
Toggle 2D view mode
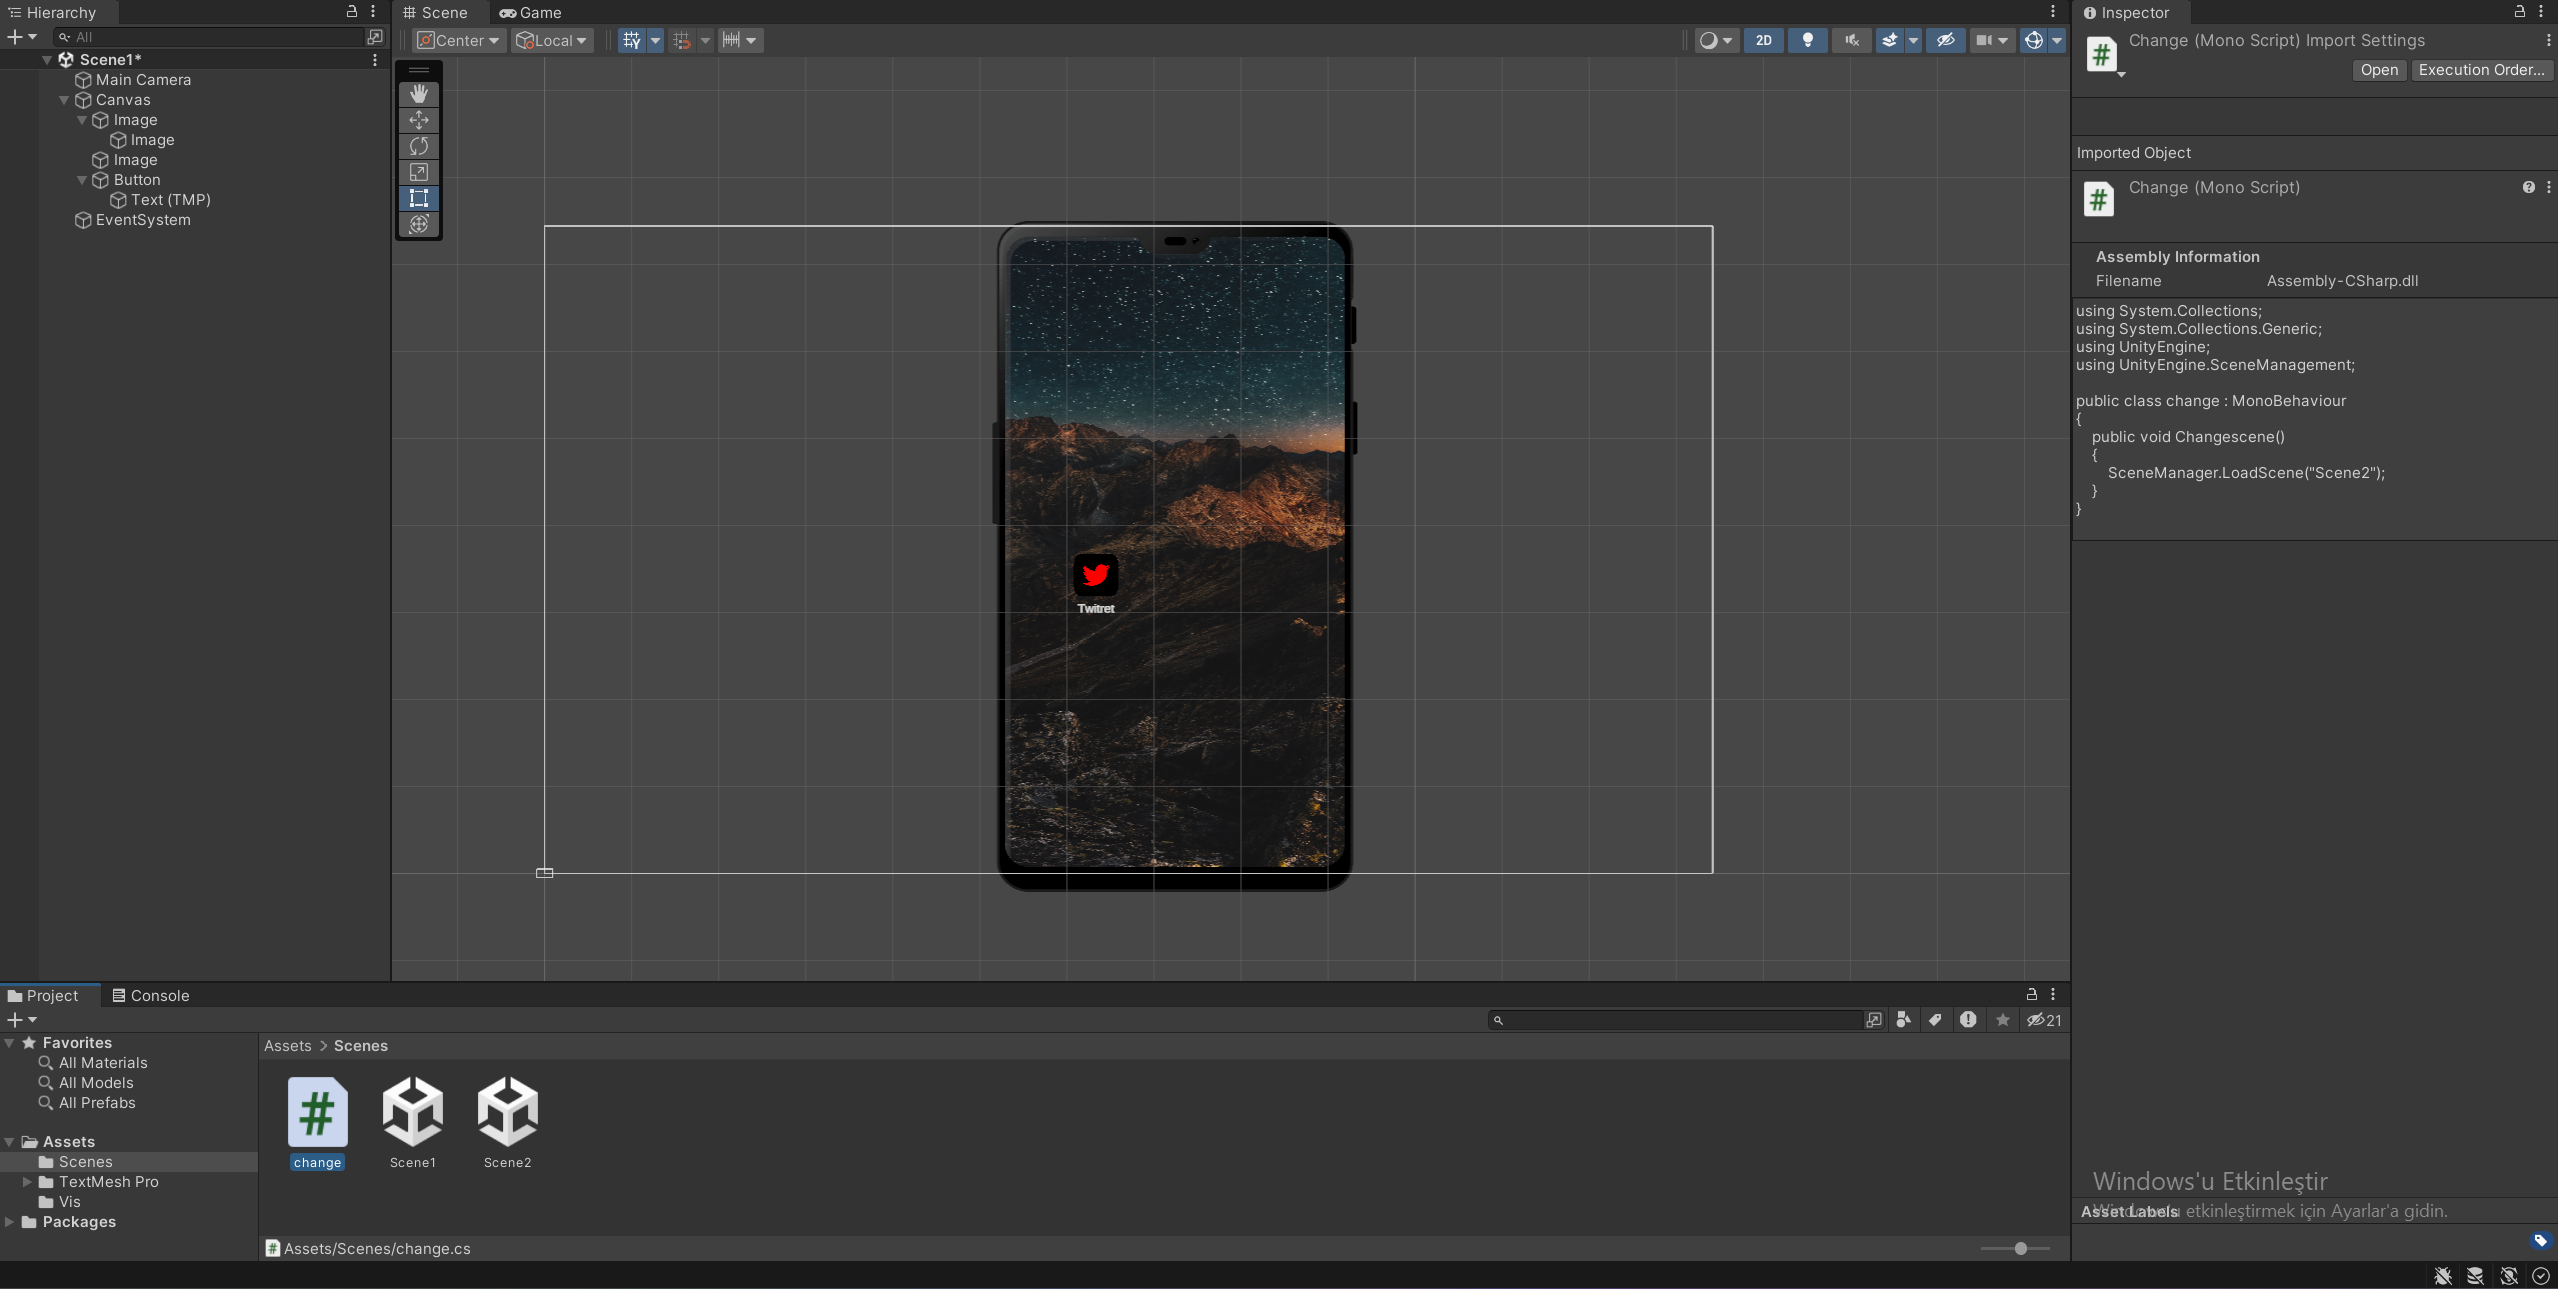(1763, 40)
